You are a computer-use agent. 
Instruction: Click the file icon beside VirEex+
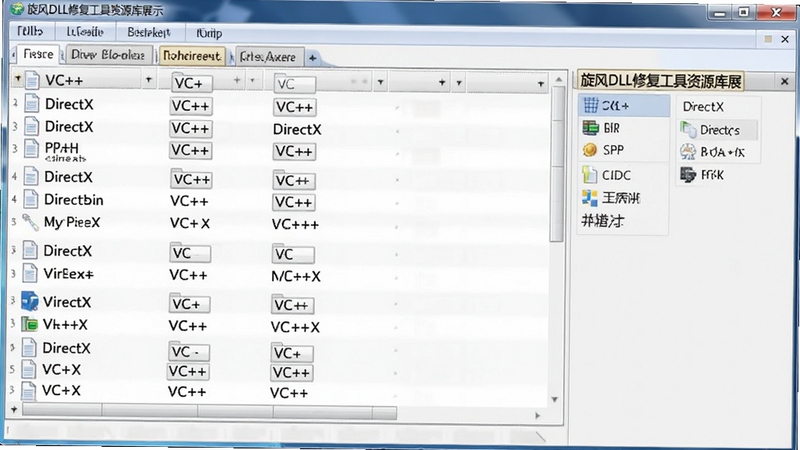click(30, 274)
